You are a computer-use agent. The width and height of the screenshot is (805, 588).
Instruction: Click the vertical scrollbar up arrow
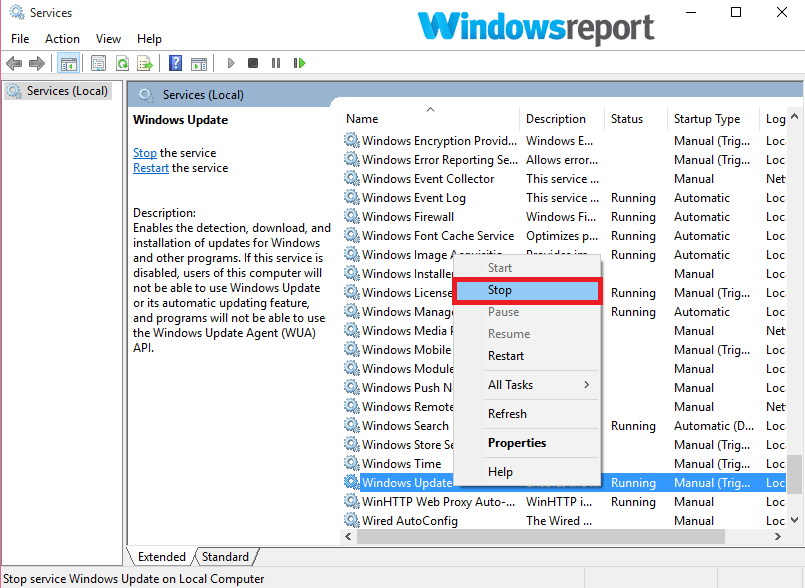pos(794,117)
